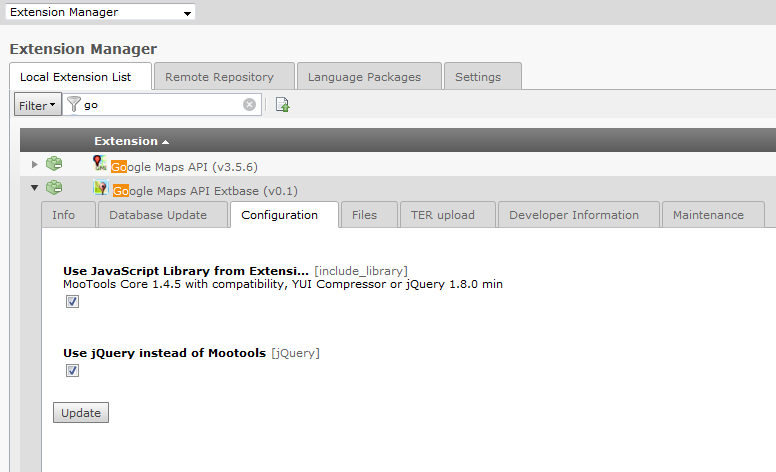Click the Extension column sort arrow
The image size is (776, 472).
[165, 142]
